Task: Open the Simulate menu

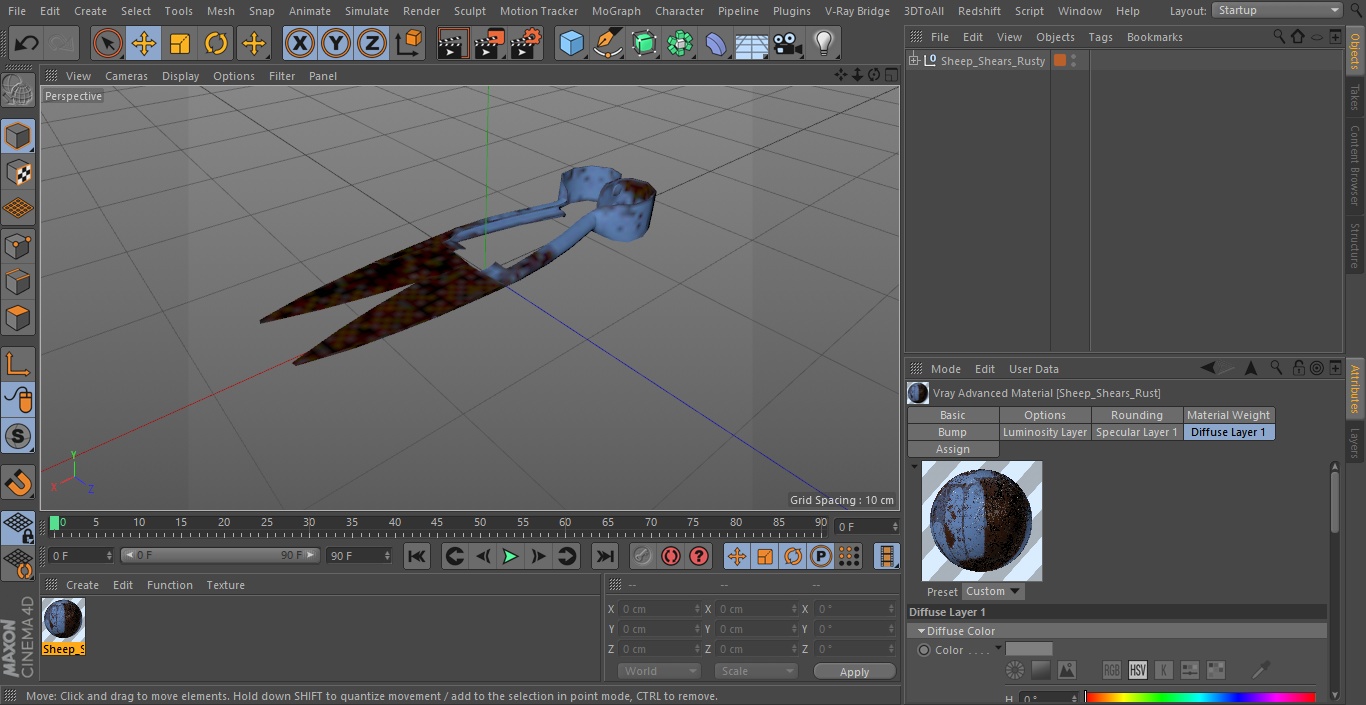Action: point(367,11)
